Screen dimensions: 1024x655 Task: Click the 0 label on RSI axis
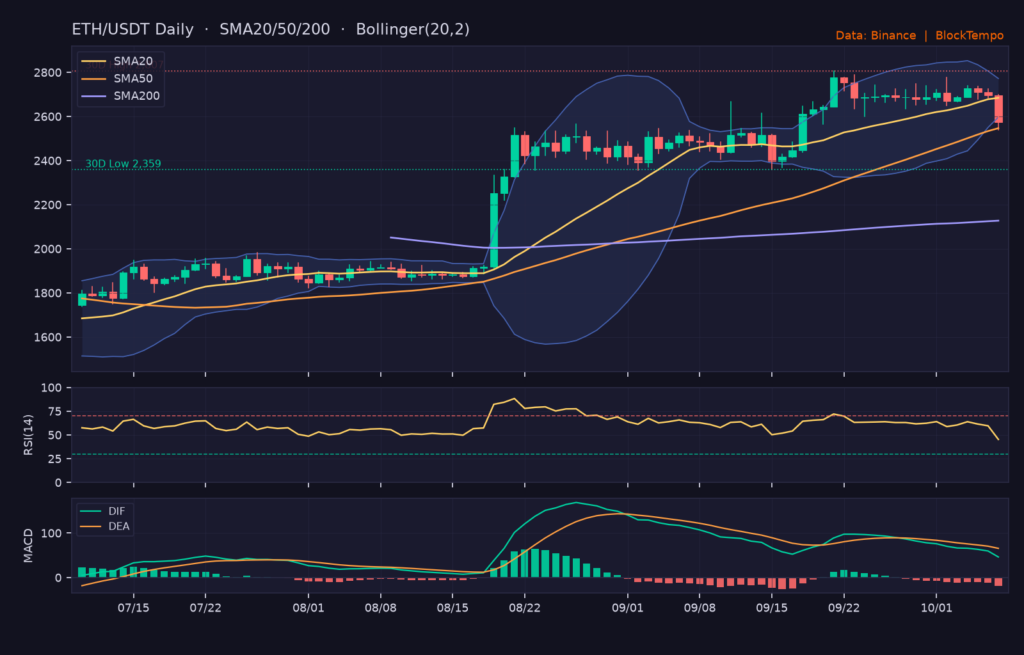(x=59, y=483)
